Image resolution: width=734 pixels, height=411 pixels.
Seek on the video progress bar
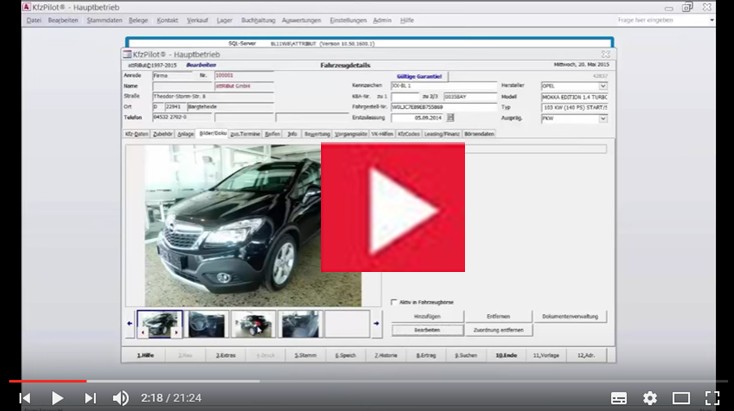300,380
